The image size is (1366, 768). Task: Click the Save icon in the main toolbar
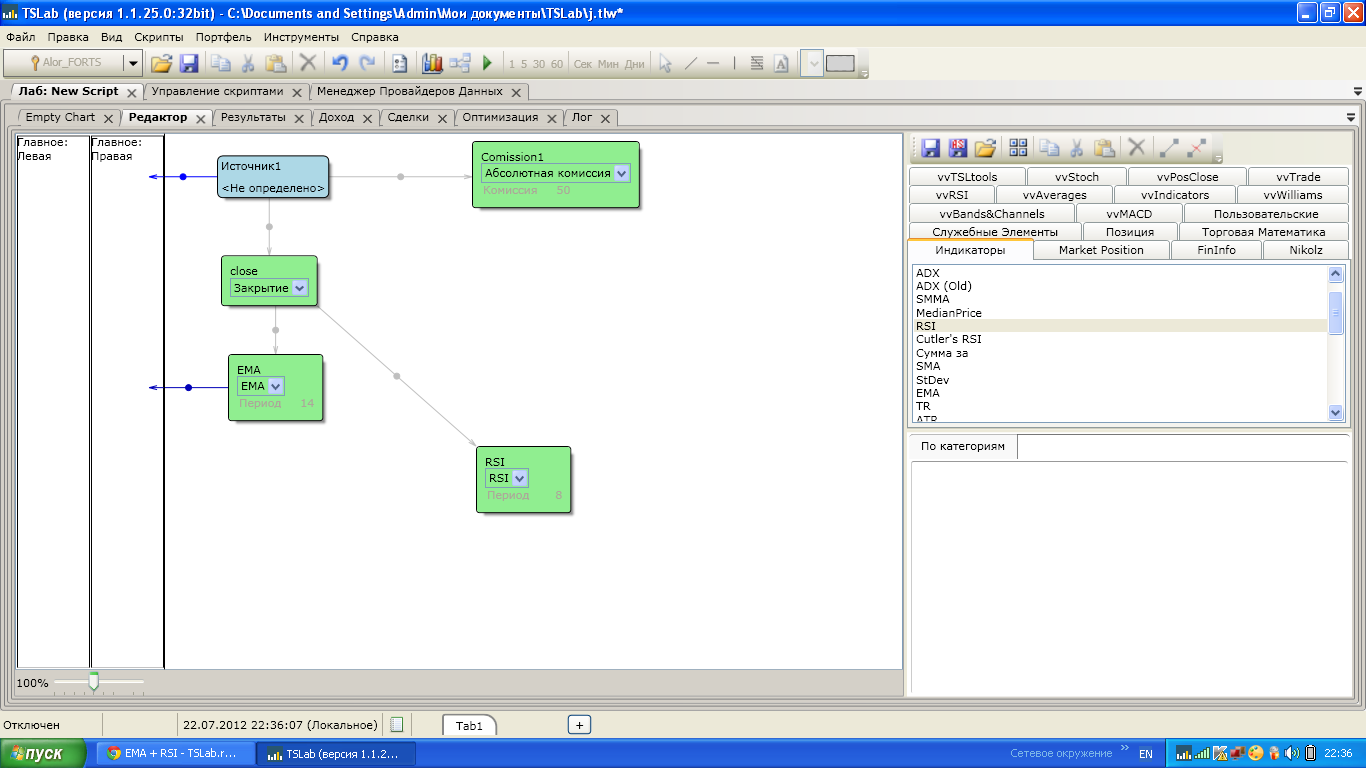[188, 63]
